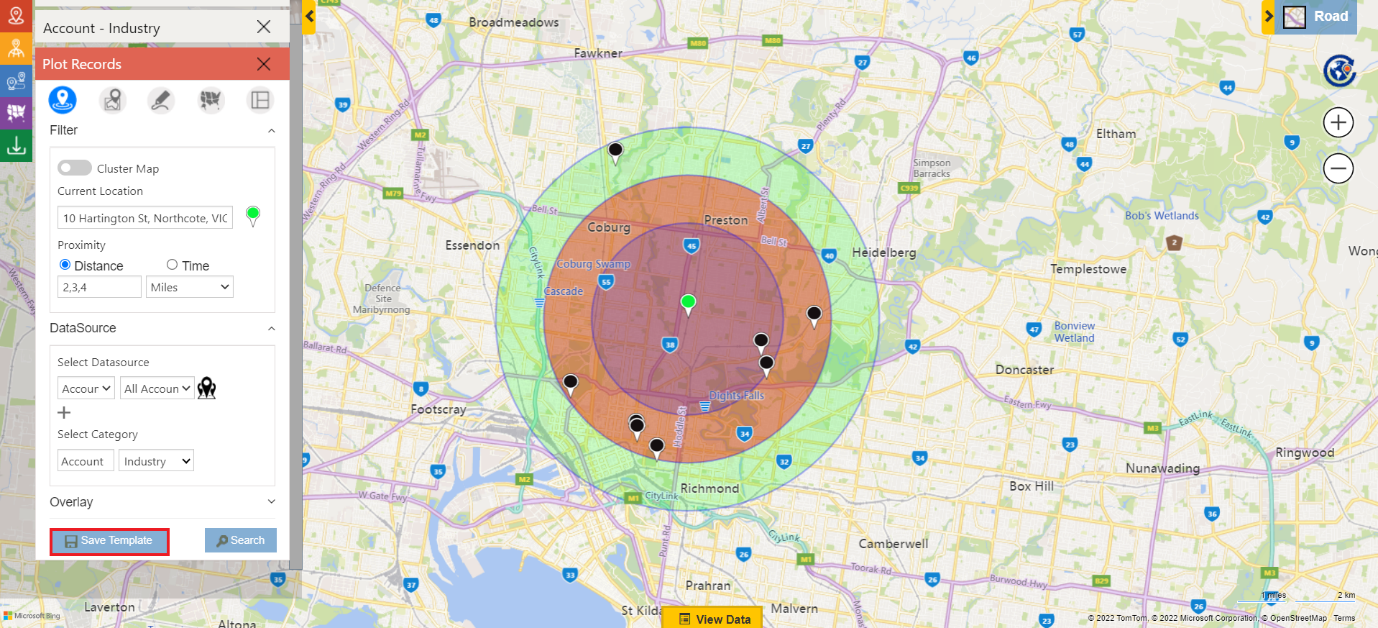Click the Save Template button
This screenshot has height=628, width=1378.
(x=109, y=541)
